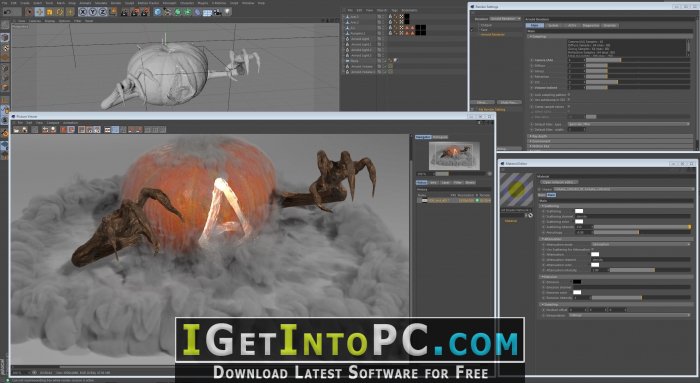Click the blue cube primitive icon

[x=158, y=12]
